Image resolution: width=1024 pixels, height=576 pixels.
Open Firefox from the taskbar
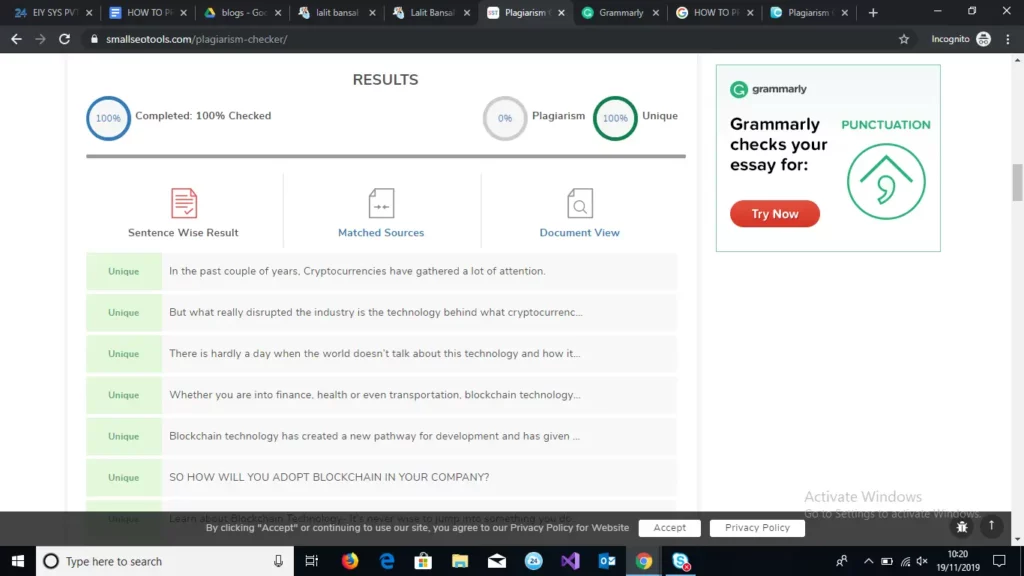pyautogui.click(x=350, y=561)
